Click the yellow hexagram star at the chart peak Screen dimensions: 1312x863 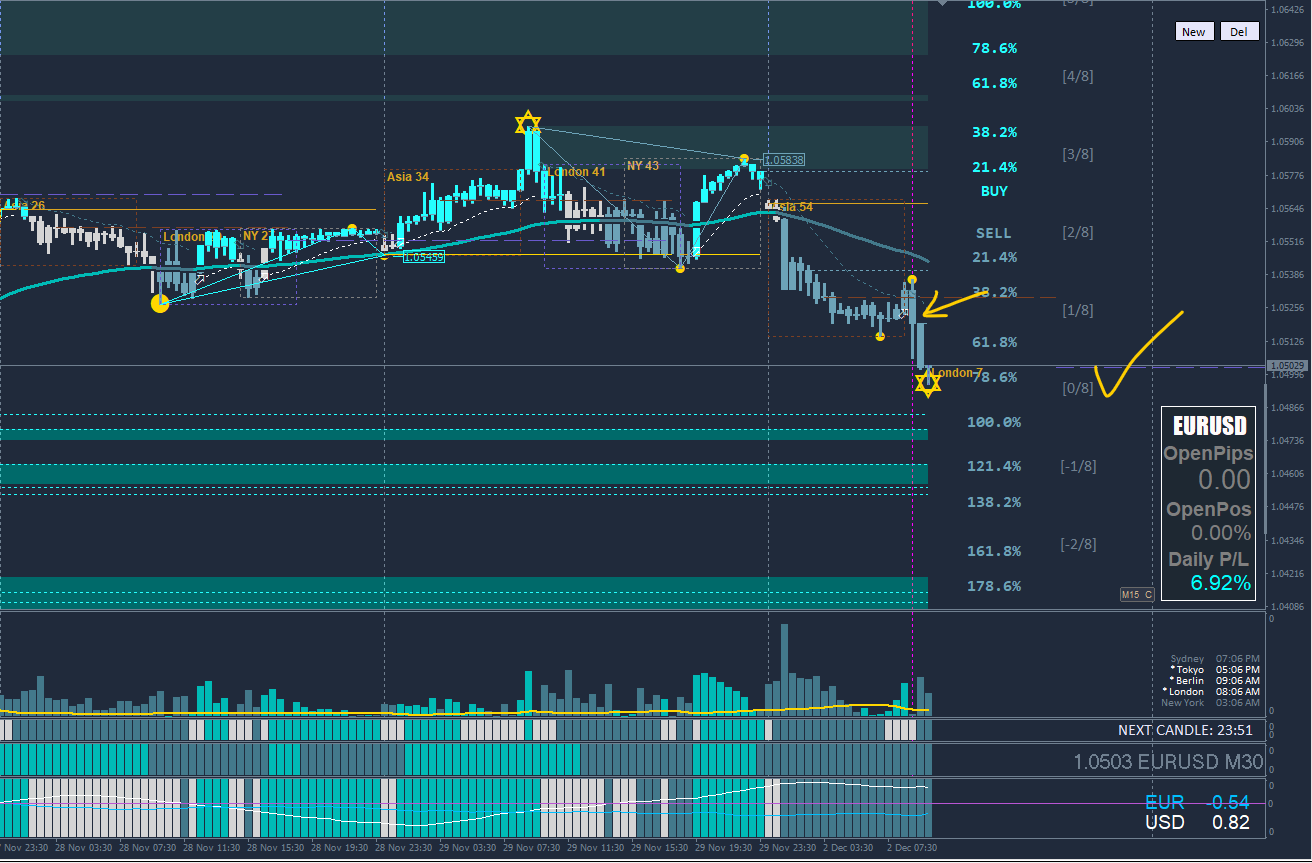[x=528, y=124]
